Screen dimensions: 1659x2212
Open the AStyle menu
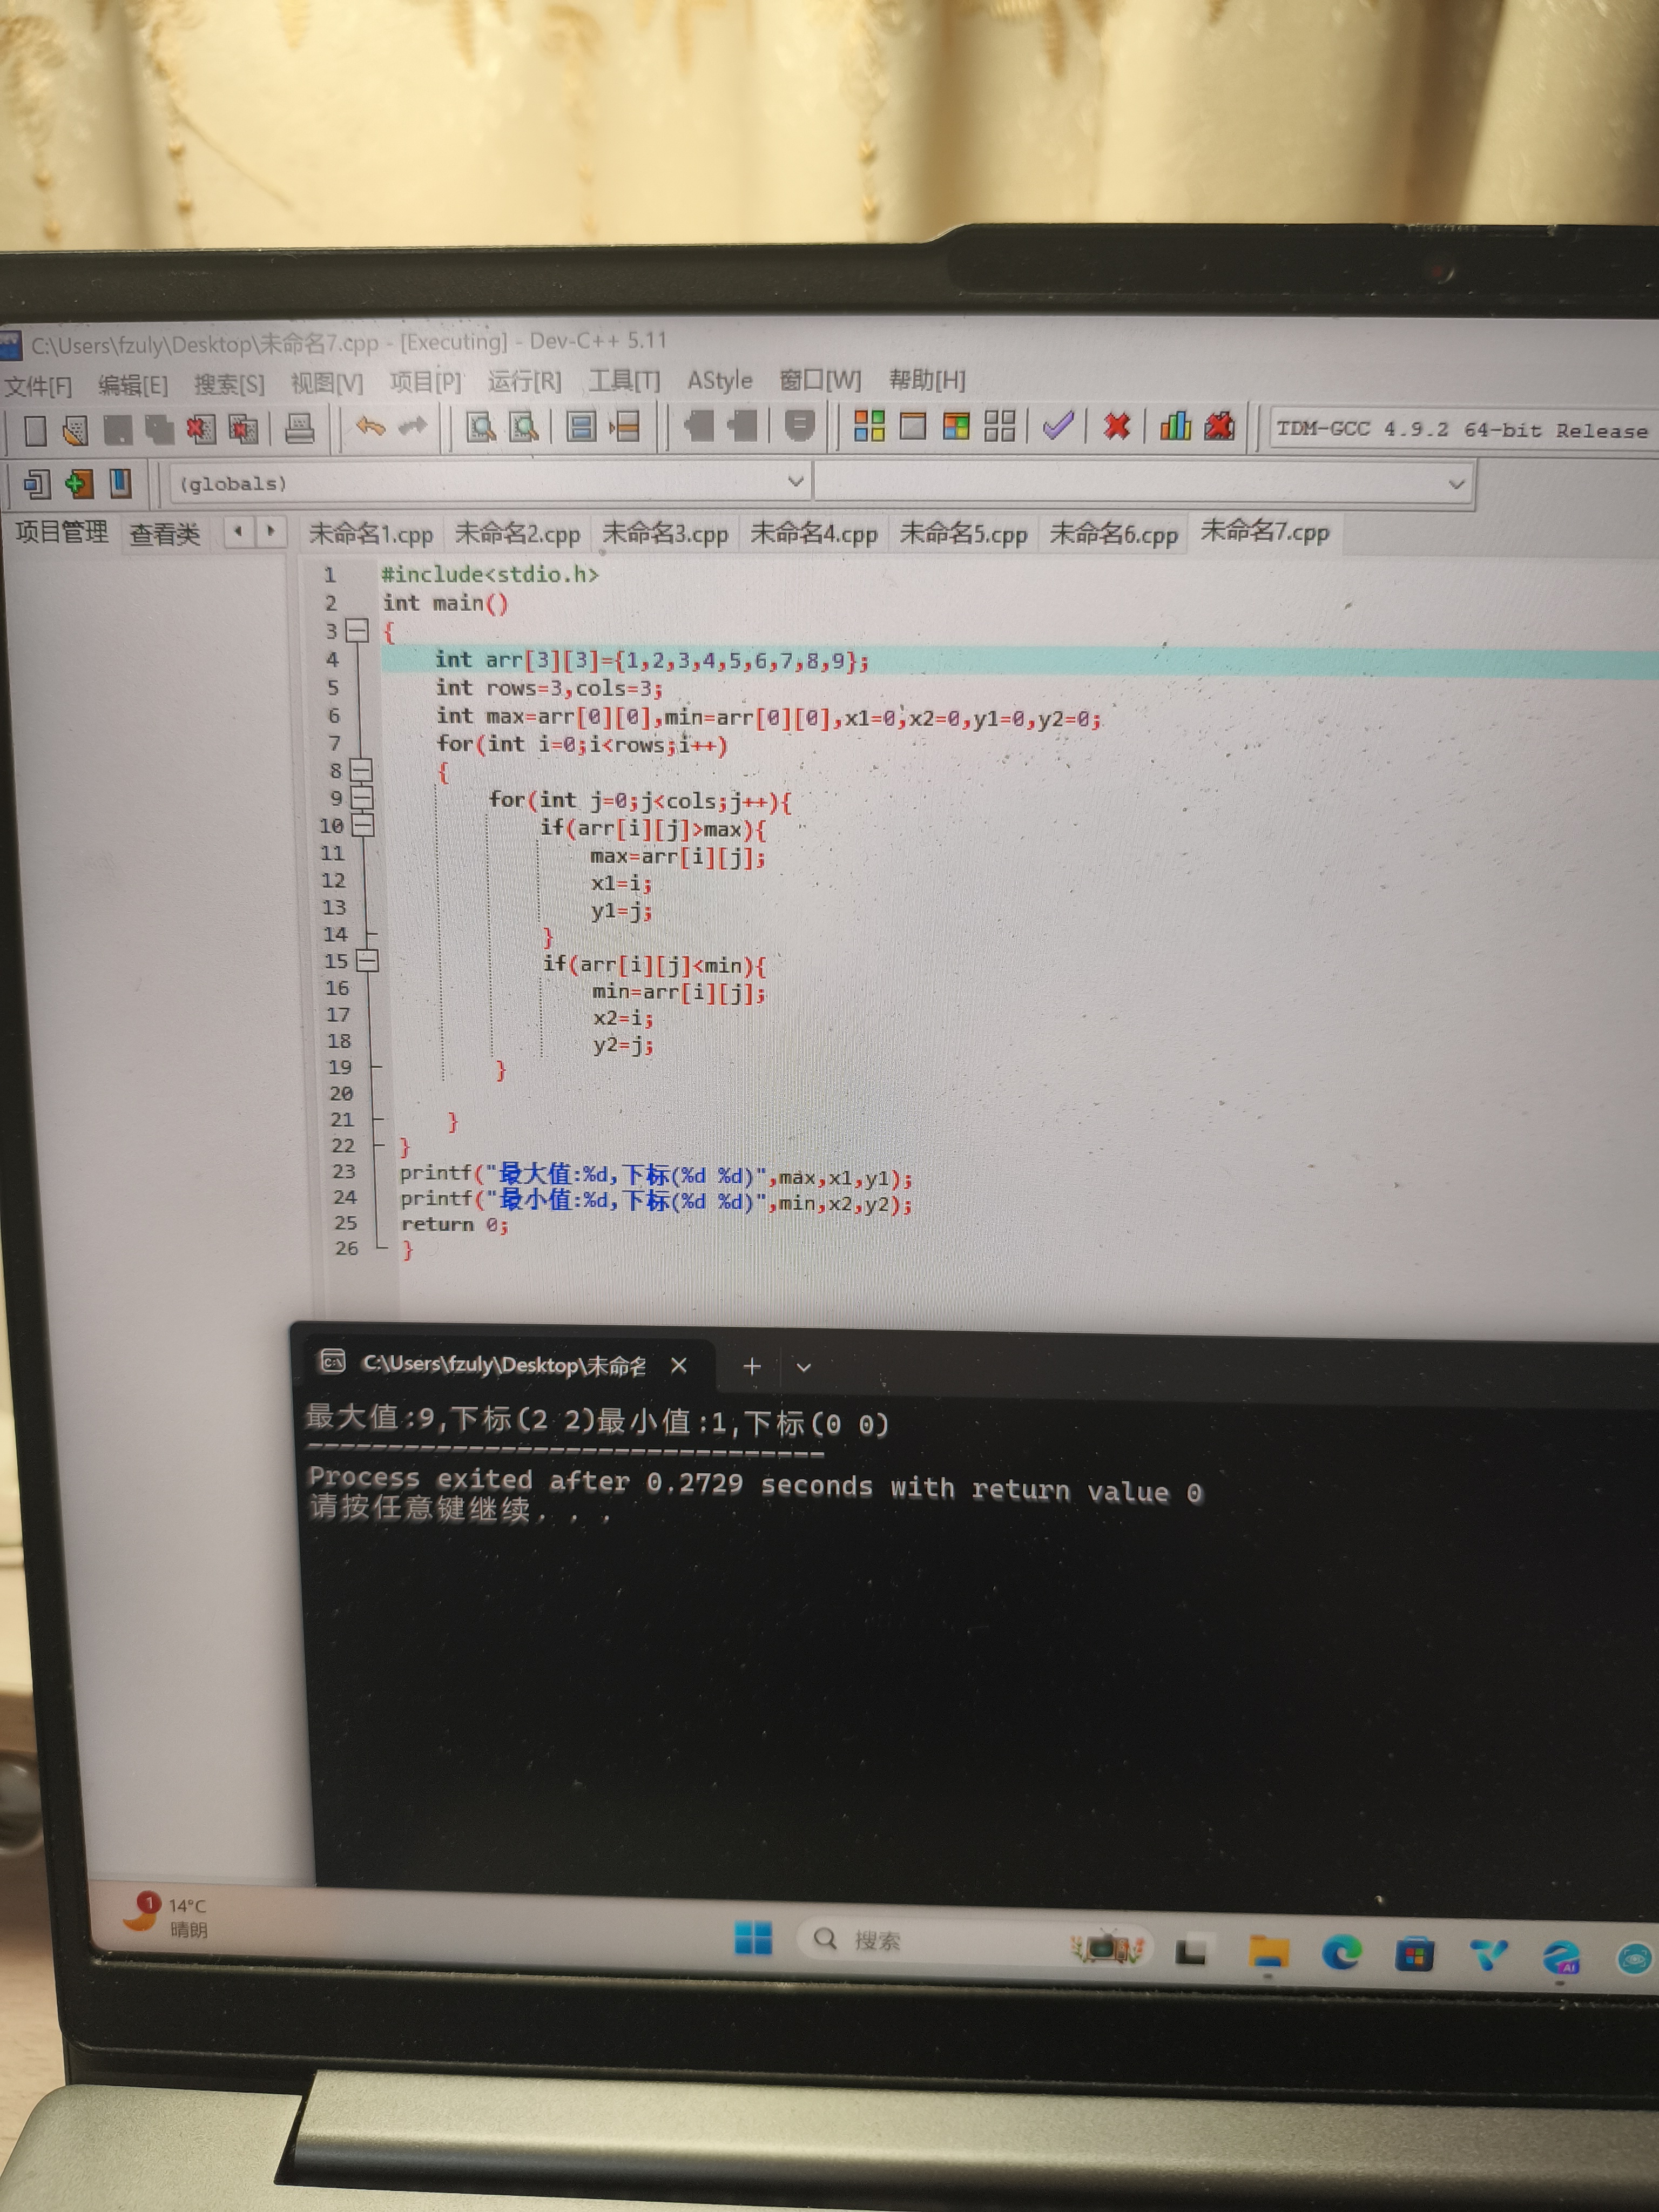[719, 381]
